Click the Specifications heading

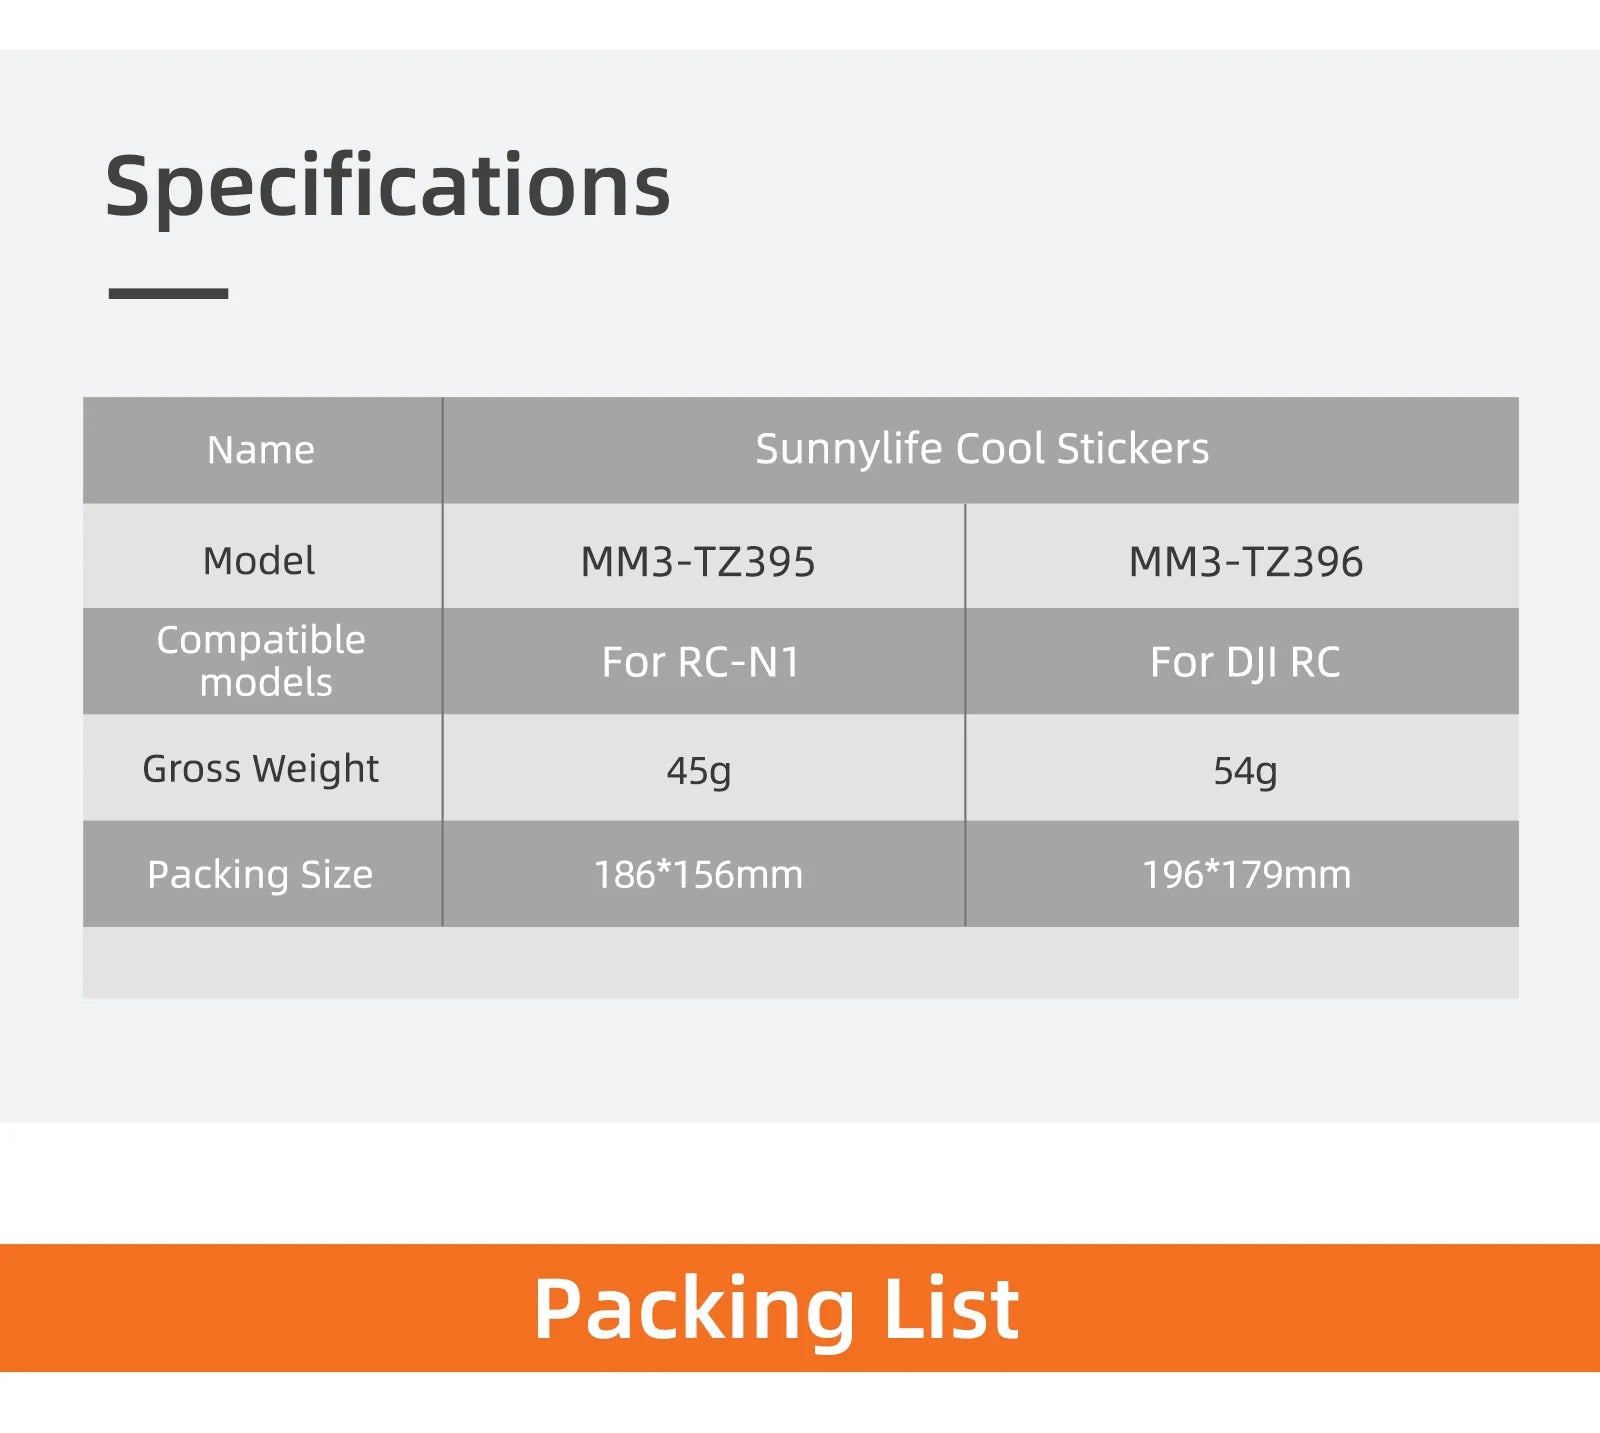pyautogui.click(x=387, y=187)
